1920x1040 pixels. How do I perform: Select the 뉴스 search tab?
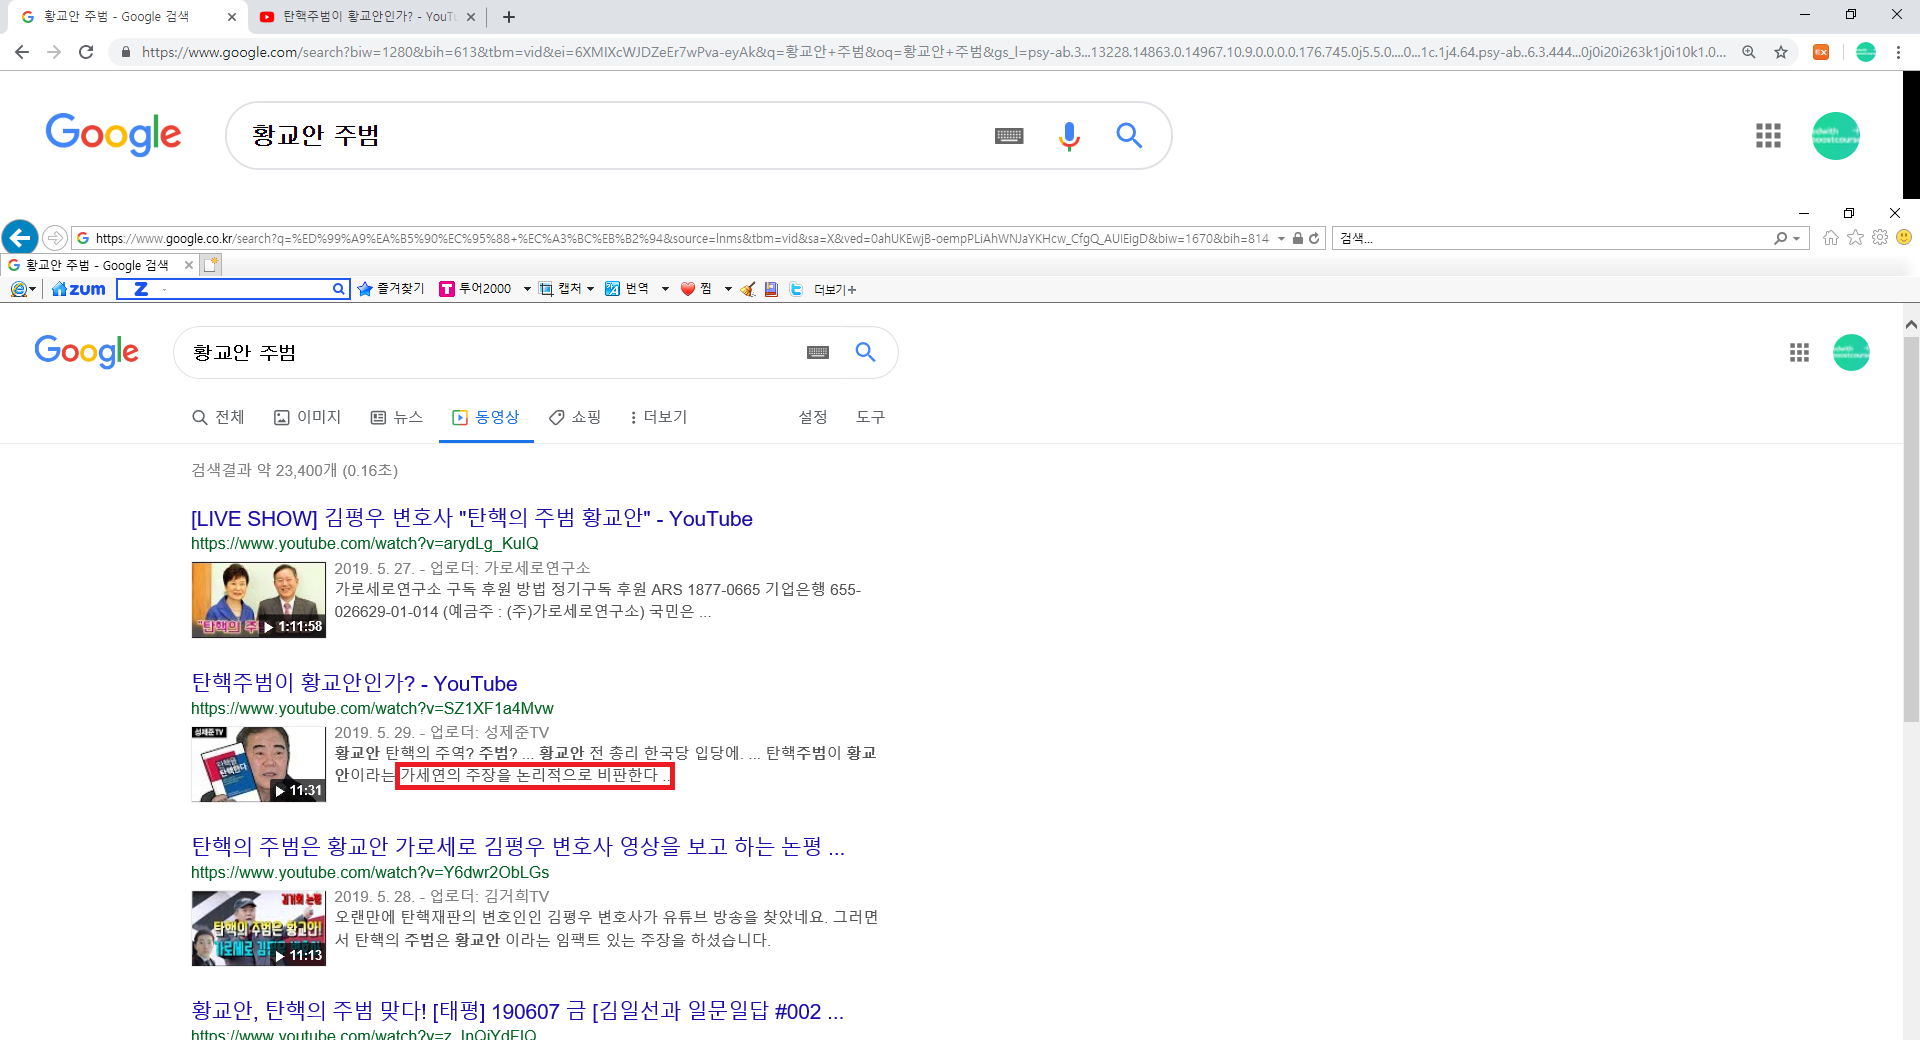tap(397, 417)
